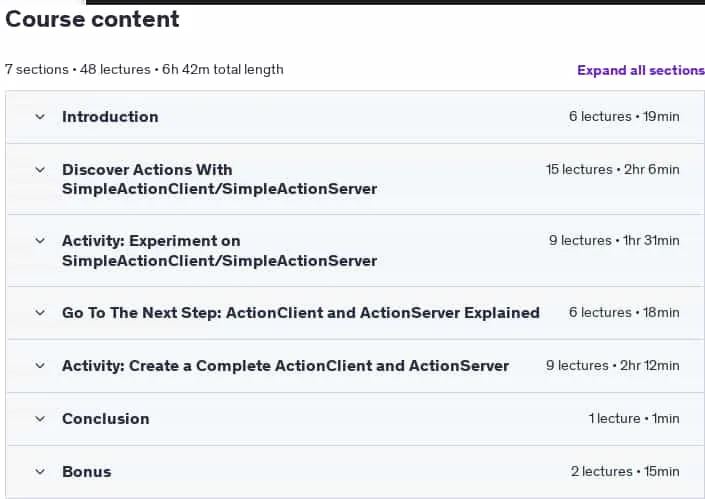Click the 15 lectures • 2hr 6min label
The image size is (705, 499).
[x=613, y=169]
